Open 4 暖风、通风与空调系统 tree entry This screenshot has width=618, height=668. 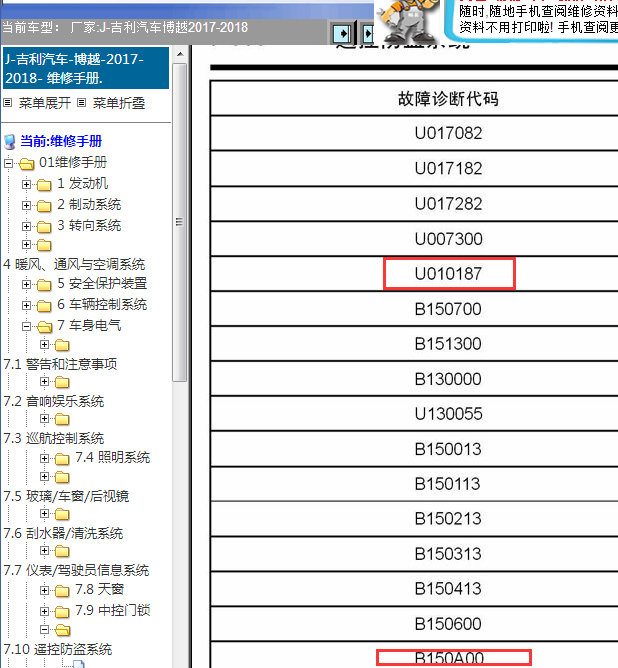coord(74,264)
